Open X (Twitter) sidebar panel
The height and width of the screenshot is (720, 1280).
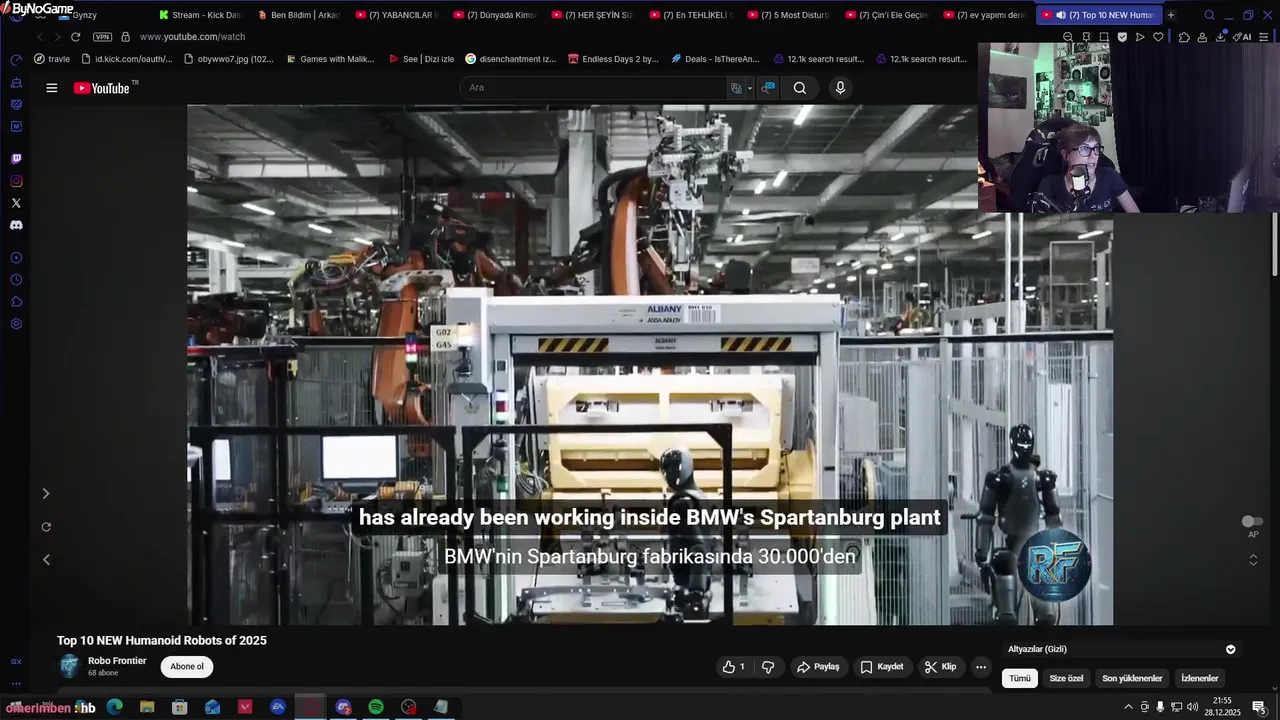(16, 203)
